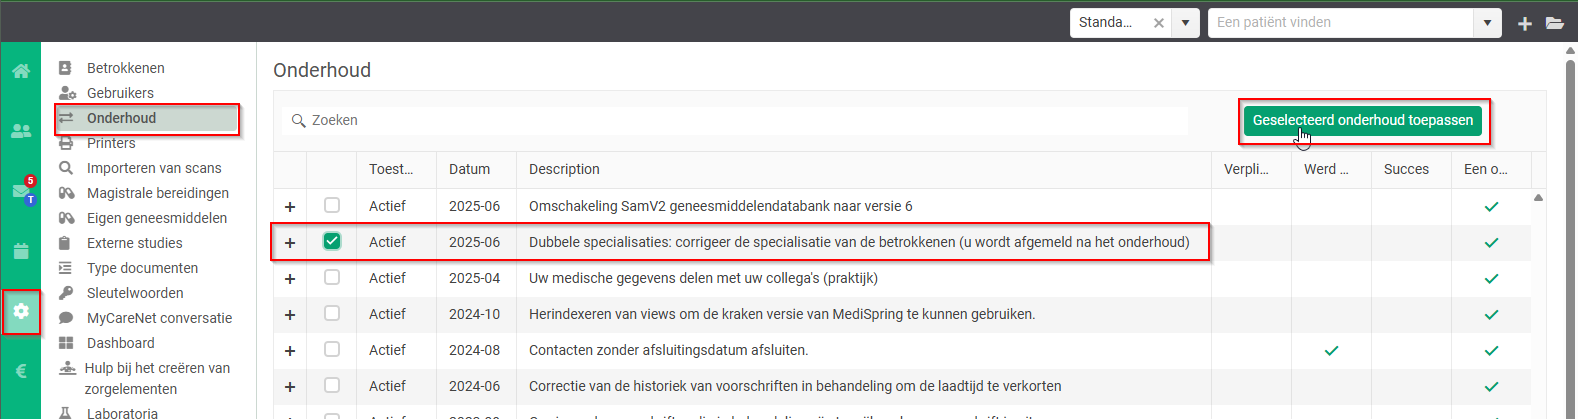This screenshot has height=419, width=1578.
Task: Tick checkbox for Uw medische gegevens delen row
Action: pyautogui.click(x=332, y=277)
